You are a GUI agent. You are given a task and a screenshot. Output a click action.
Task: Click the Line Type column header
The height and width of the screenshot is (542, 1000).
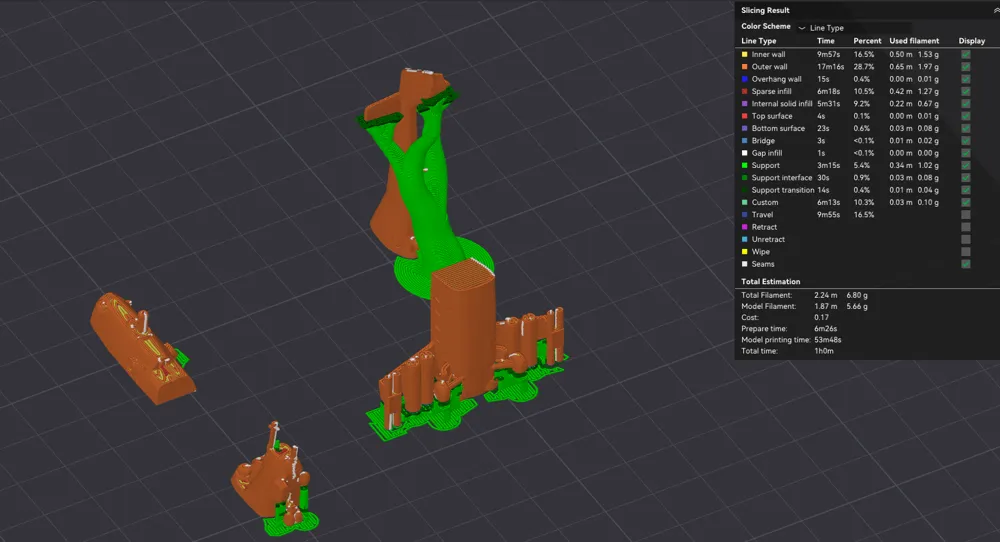[758, 41]
